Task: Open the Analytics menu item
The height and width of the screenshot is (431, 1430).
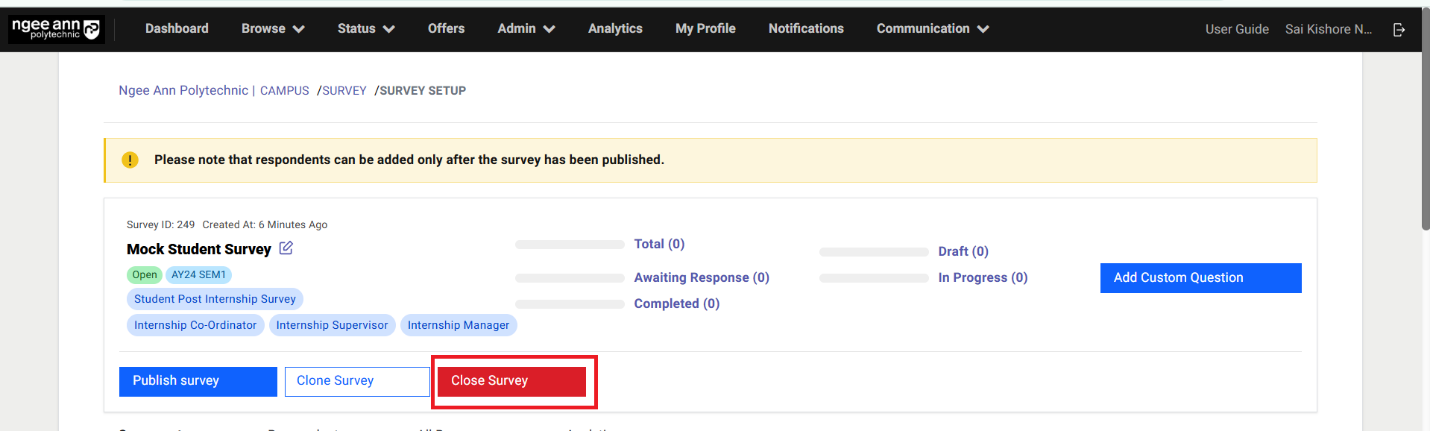Action: [x=615, y=29]
